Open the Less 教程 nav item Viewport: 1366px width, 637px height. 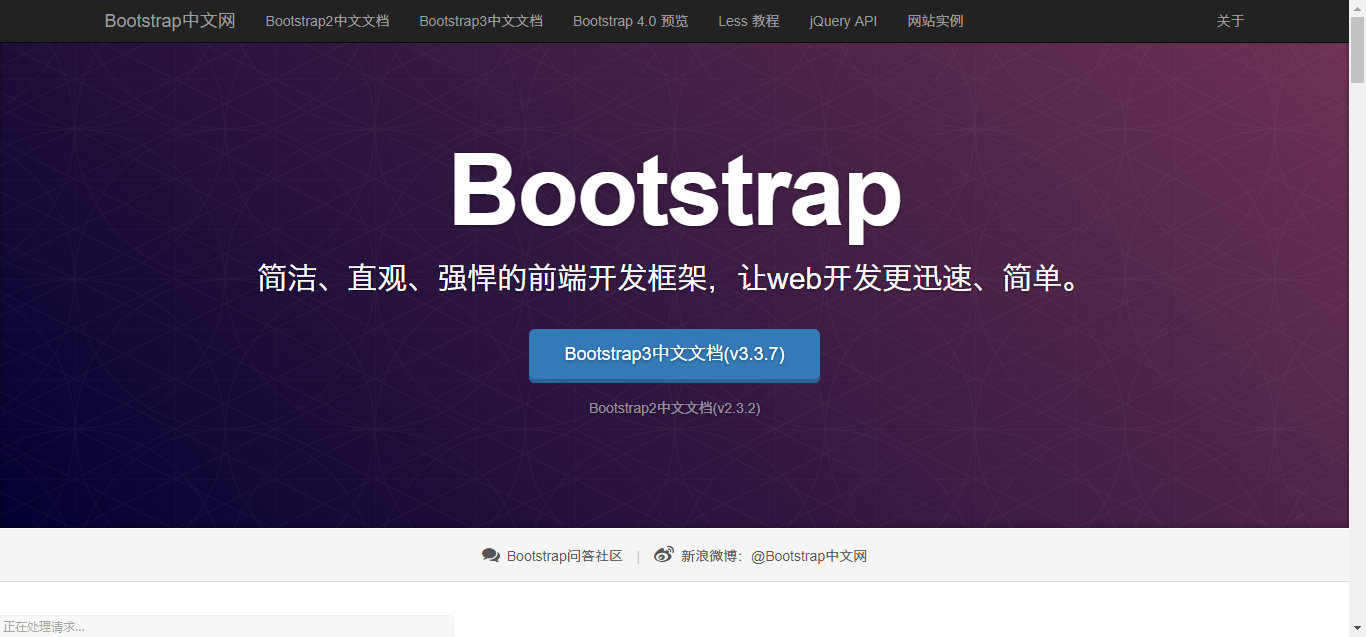[x=749, y=21]
